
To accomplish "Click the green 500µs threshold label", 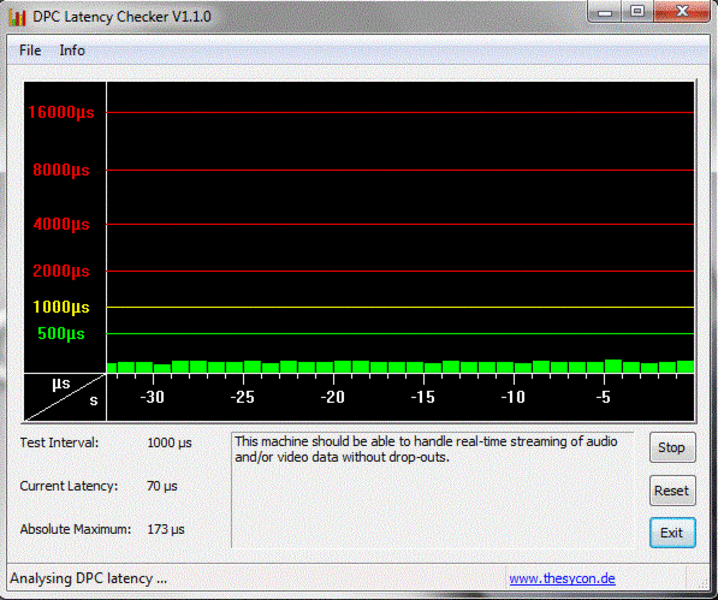I will [x=61, y=334].
